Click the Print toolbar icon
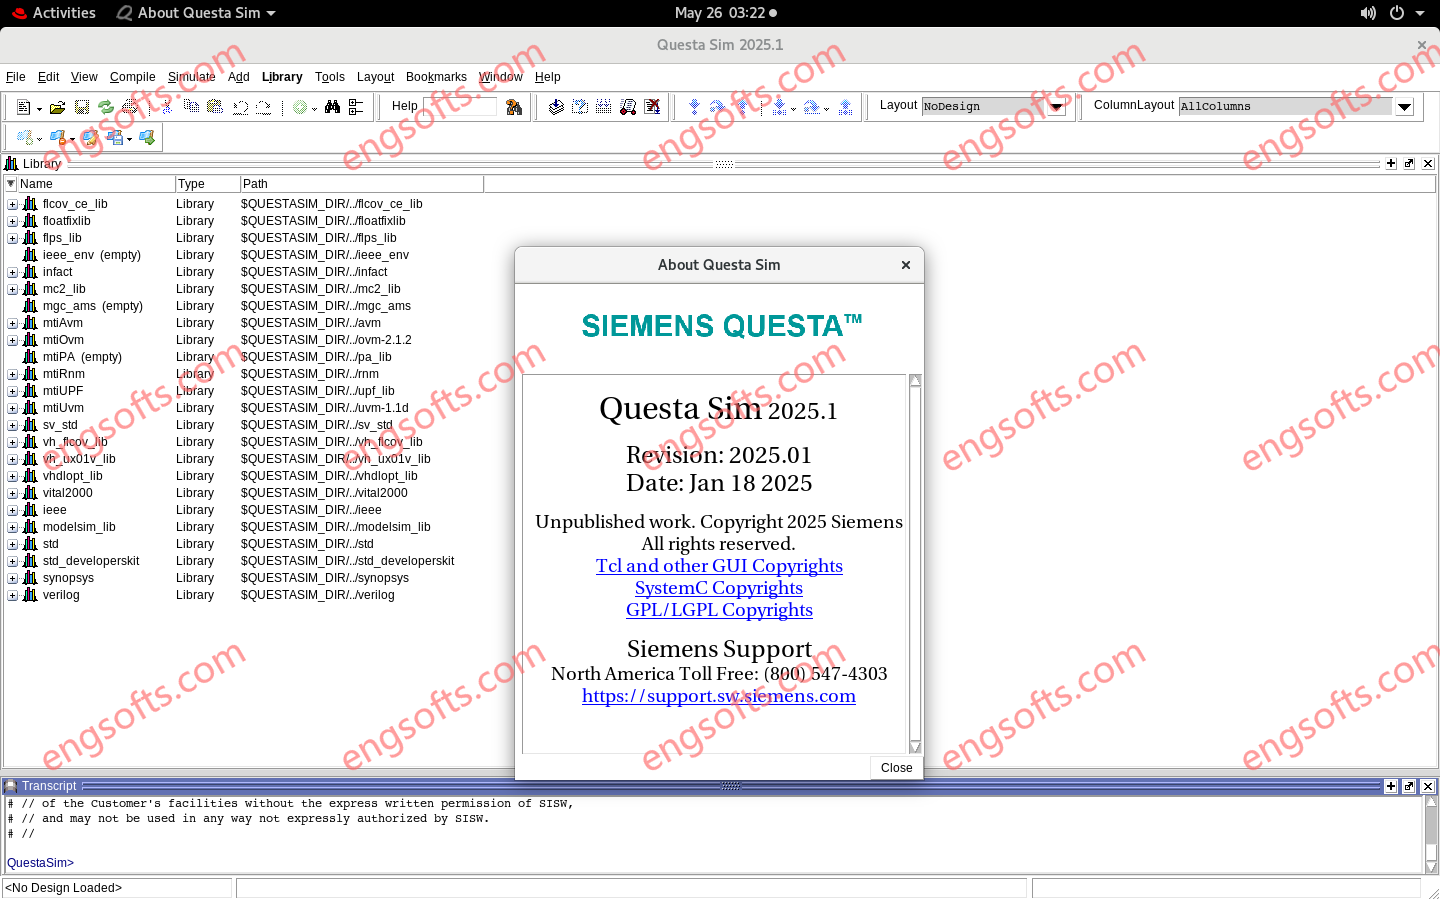Viewport: 1440px width, 900px height. tap(130, 107)
